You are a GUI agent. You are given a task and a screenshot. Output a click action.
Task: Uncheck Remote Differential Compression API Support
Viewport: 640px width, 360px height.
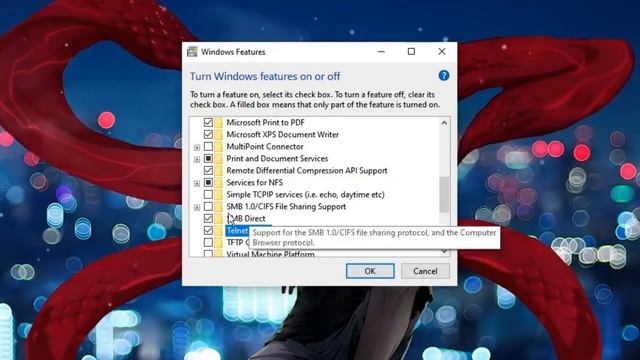208,170
